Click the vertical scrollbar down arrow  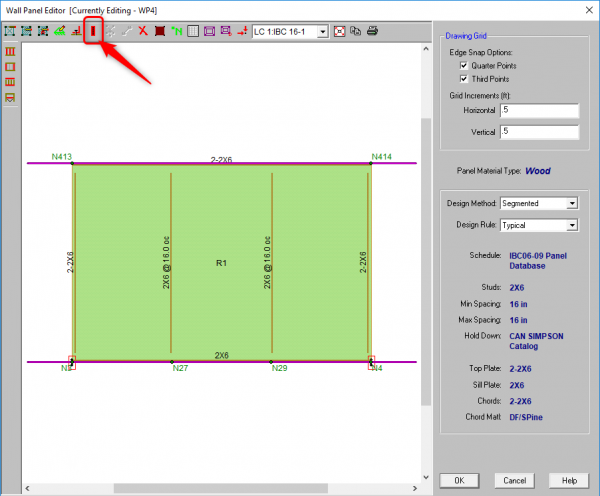(426, 477)
